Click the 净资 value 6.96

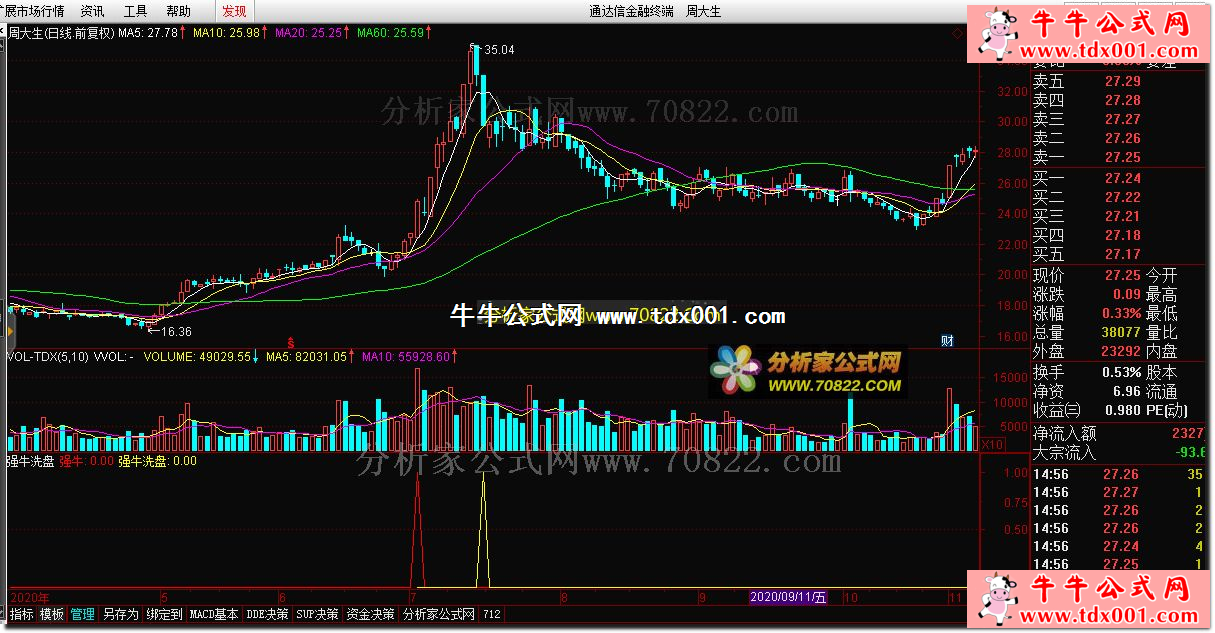[x=1127, y=392]
